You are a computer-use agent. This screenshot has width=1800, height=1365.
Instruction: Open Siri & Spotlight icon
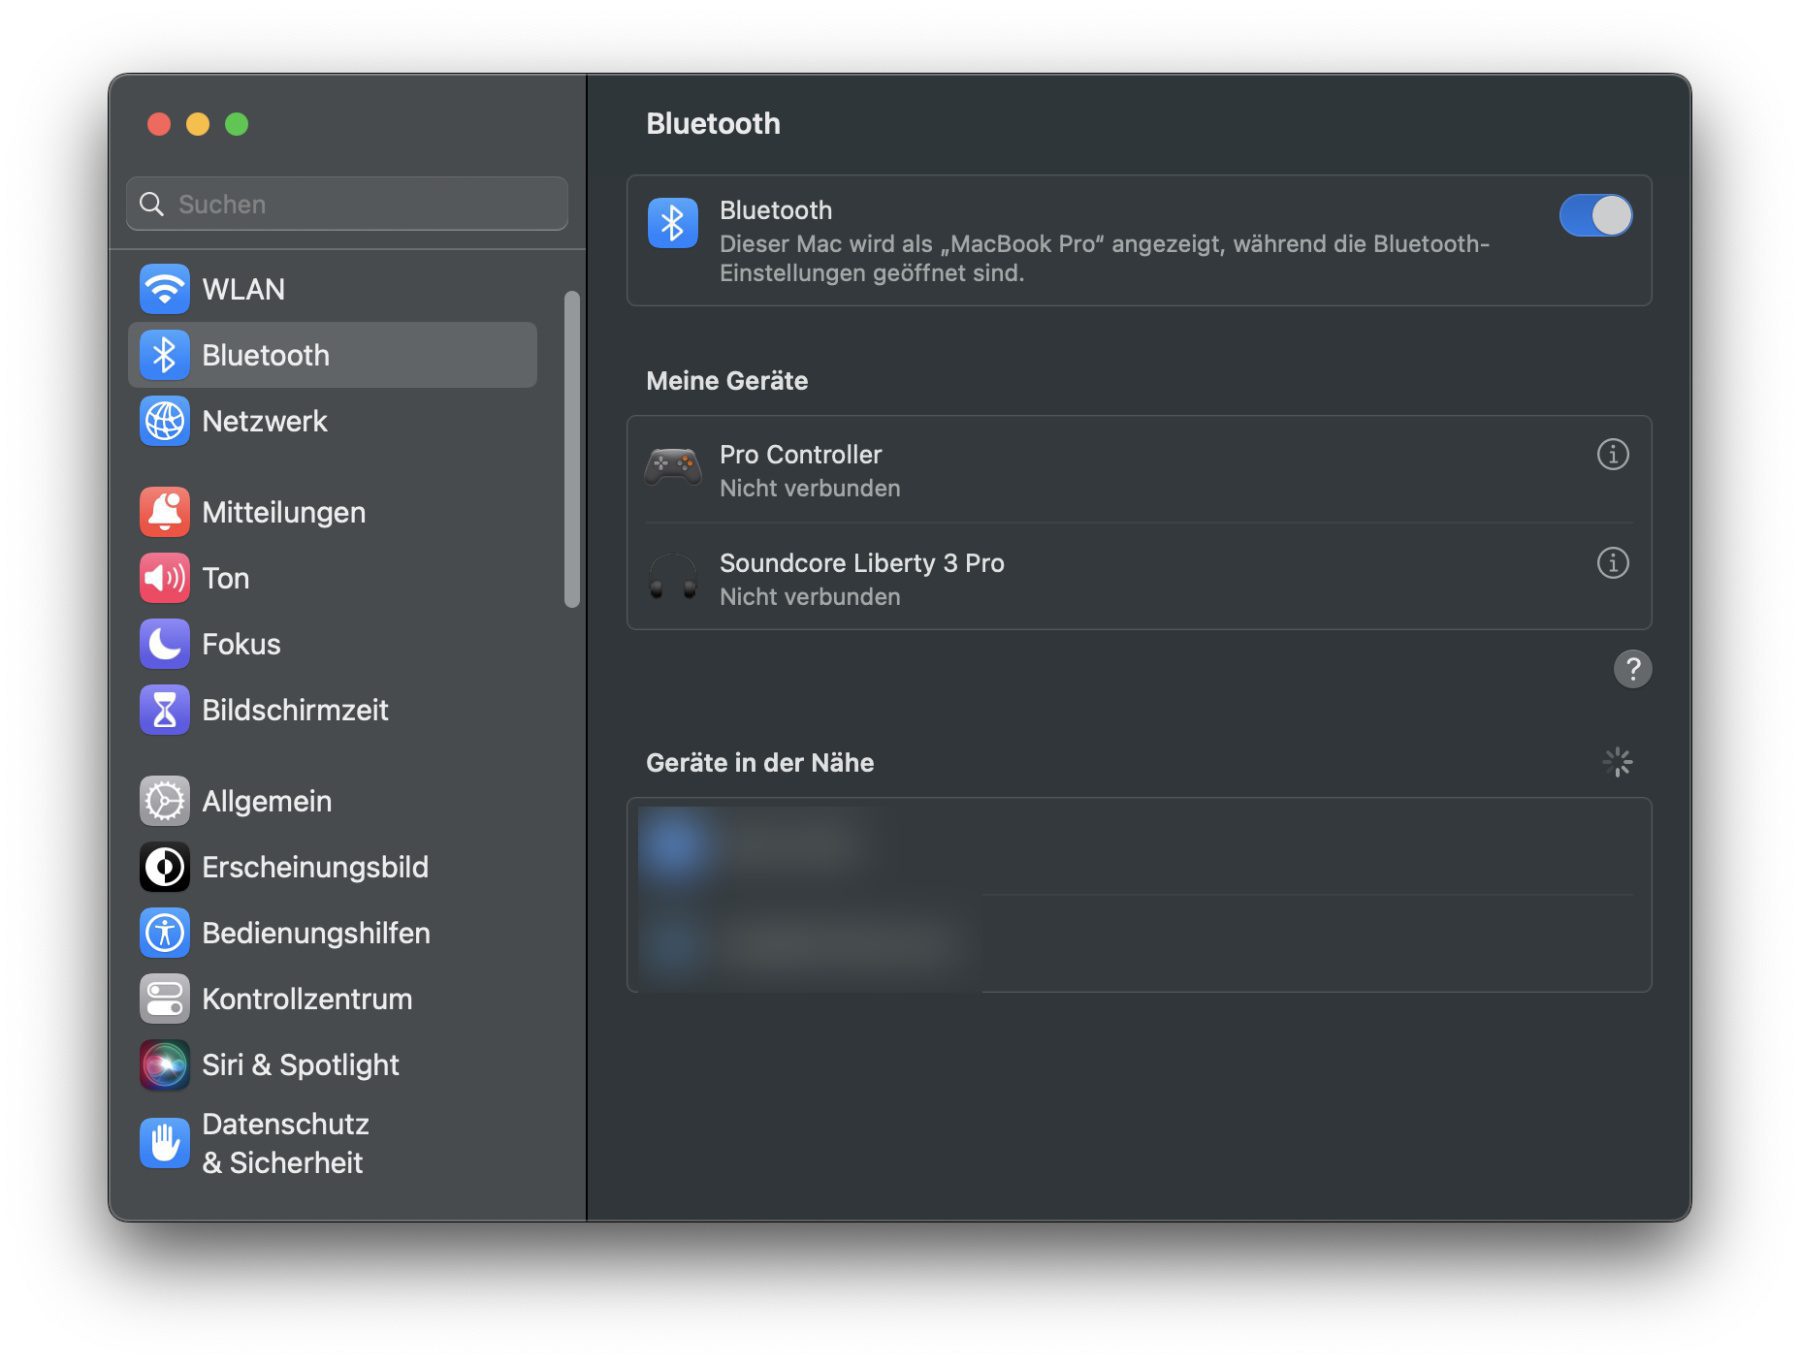[x=164, y=1065]
